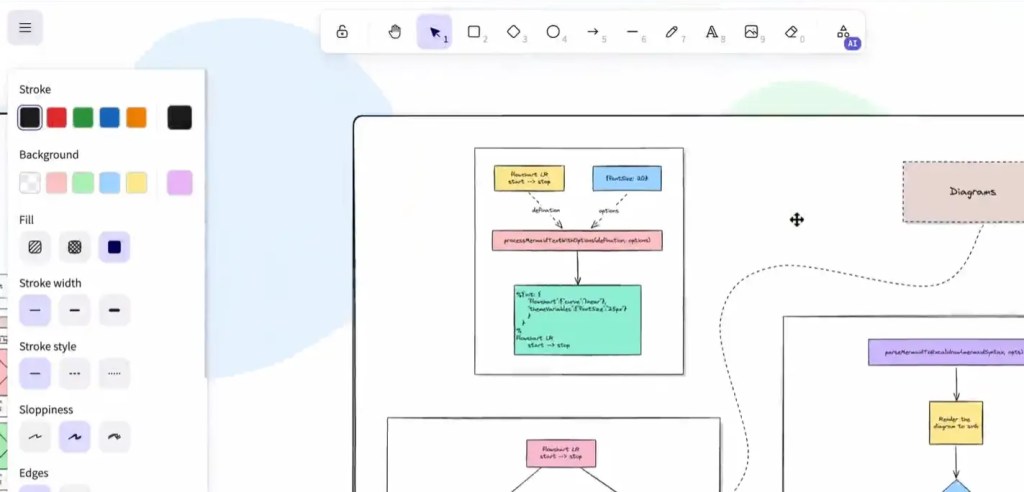
Task: Select the Draw pencil tool
Action: pos(672,32)
